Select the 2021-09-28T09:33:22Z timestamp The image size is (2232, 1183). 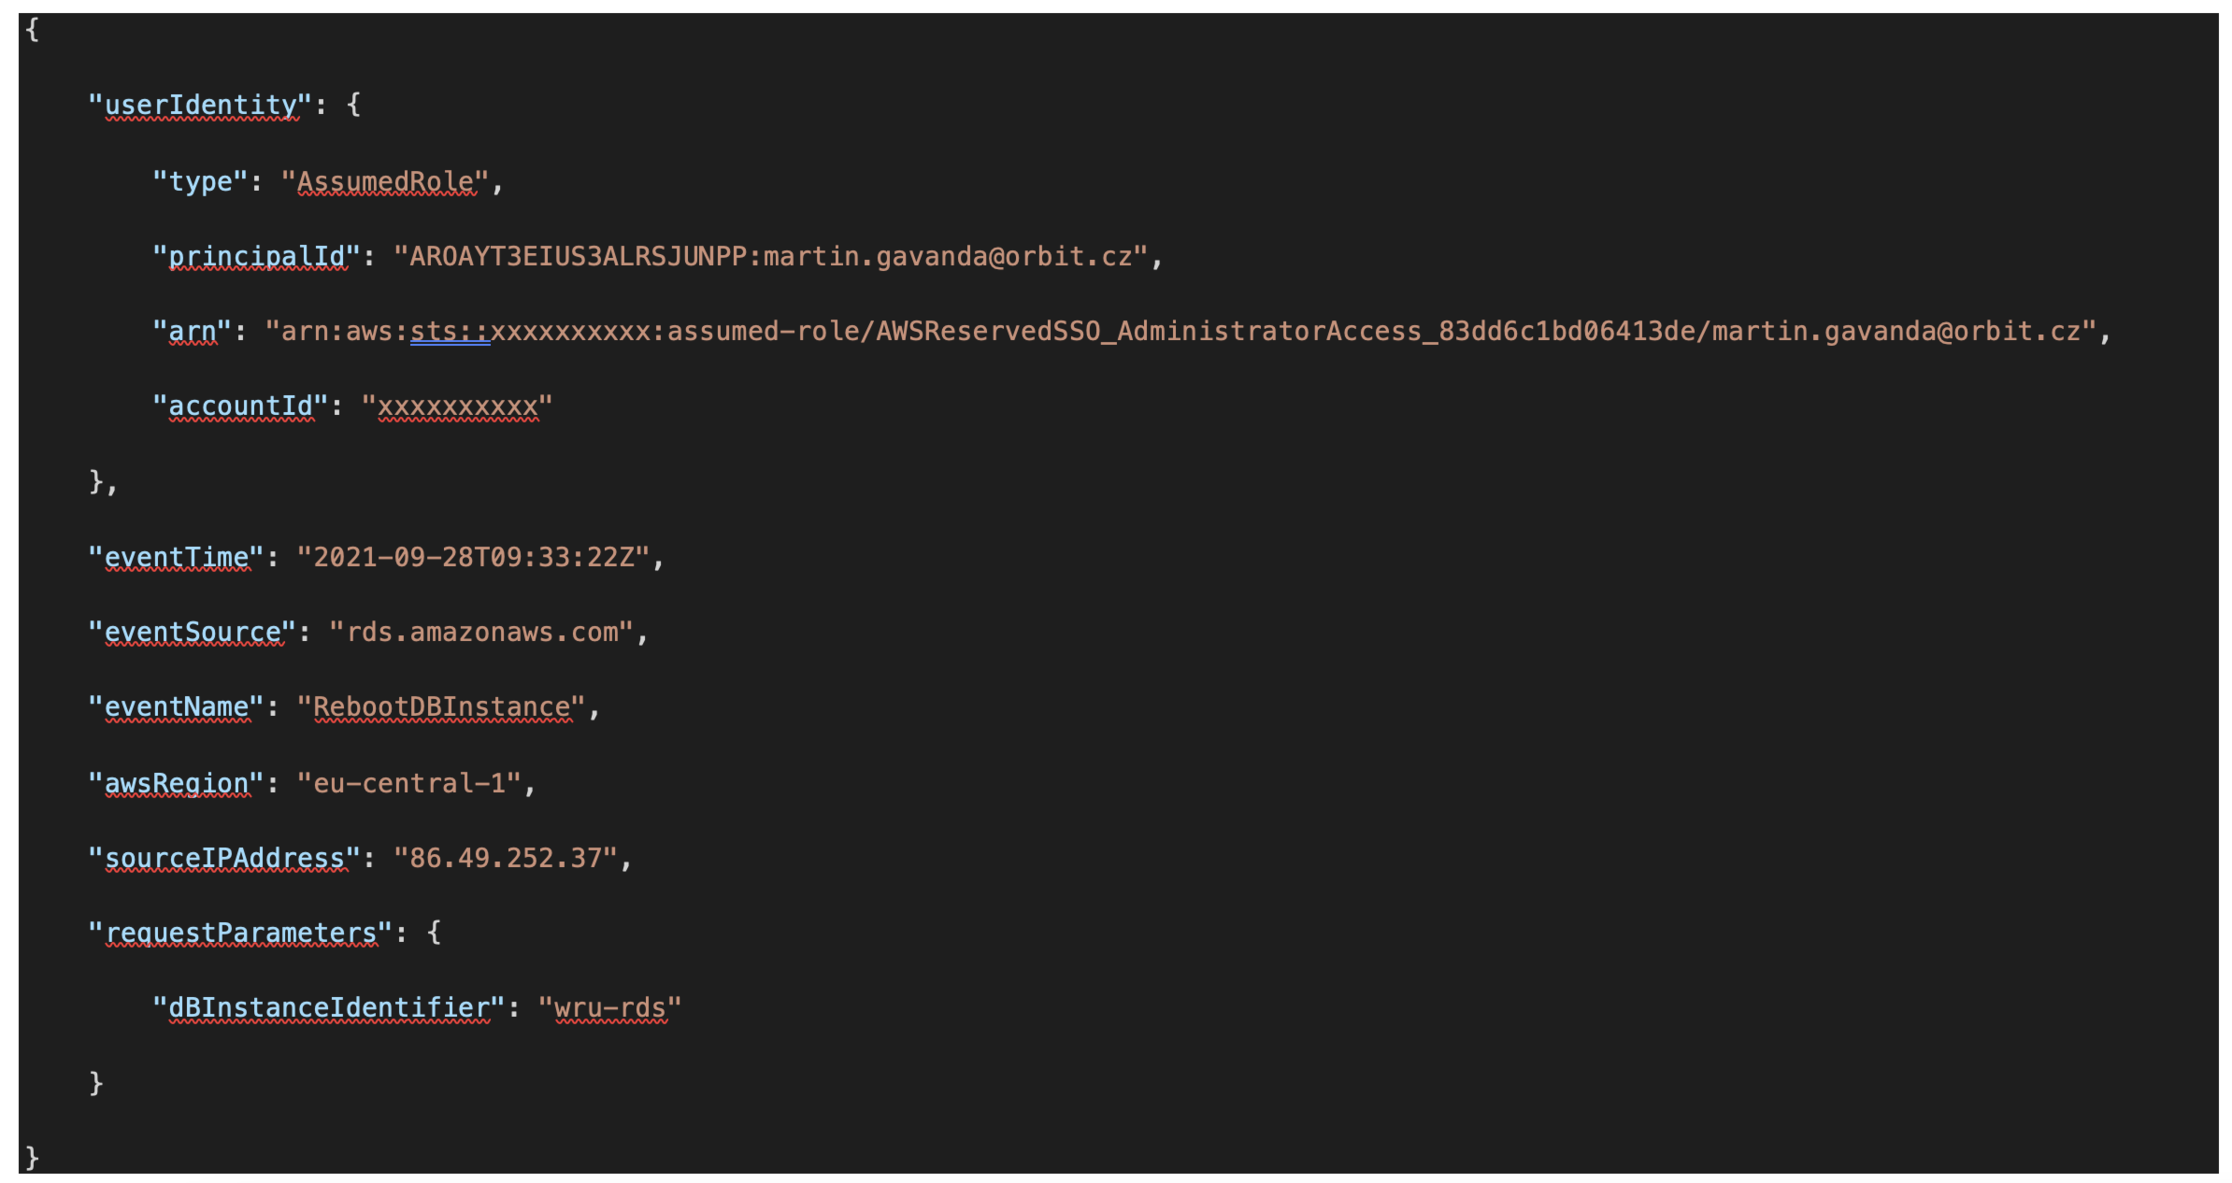pyautogui.click(x=473, y=557)
